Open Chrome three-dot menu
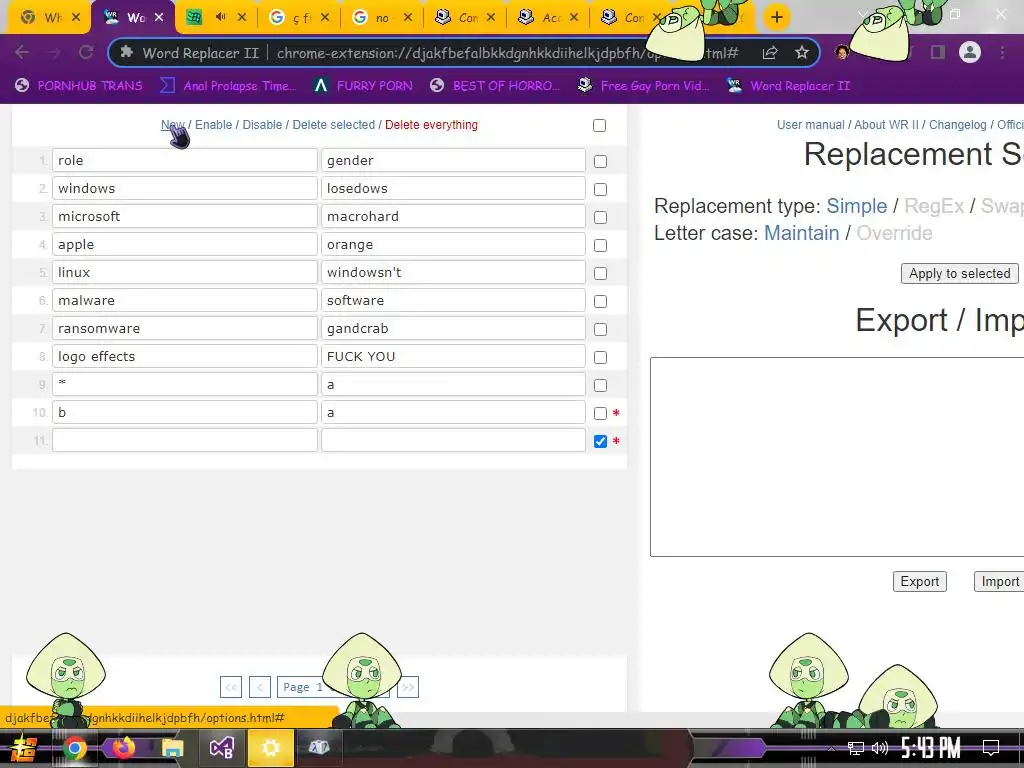 click(x=1002, y=52)
